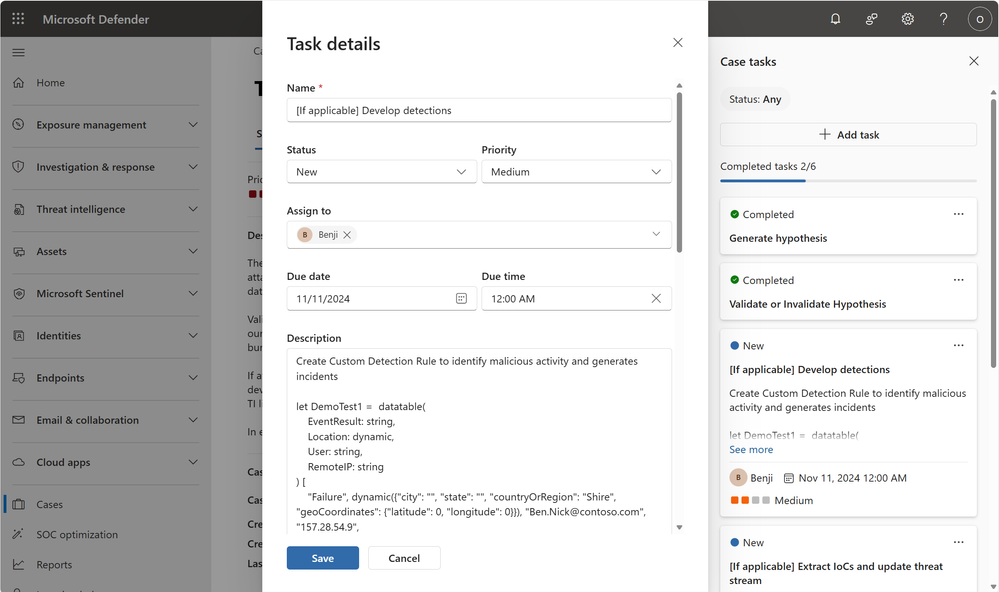Click the Task details vertical scrollbar
The image size is (999, 592).
pos(679,172)
